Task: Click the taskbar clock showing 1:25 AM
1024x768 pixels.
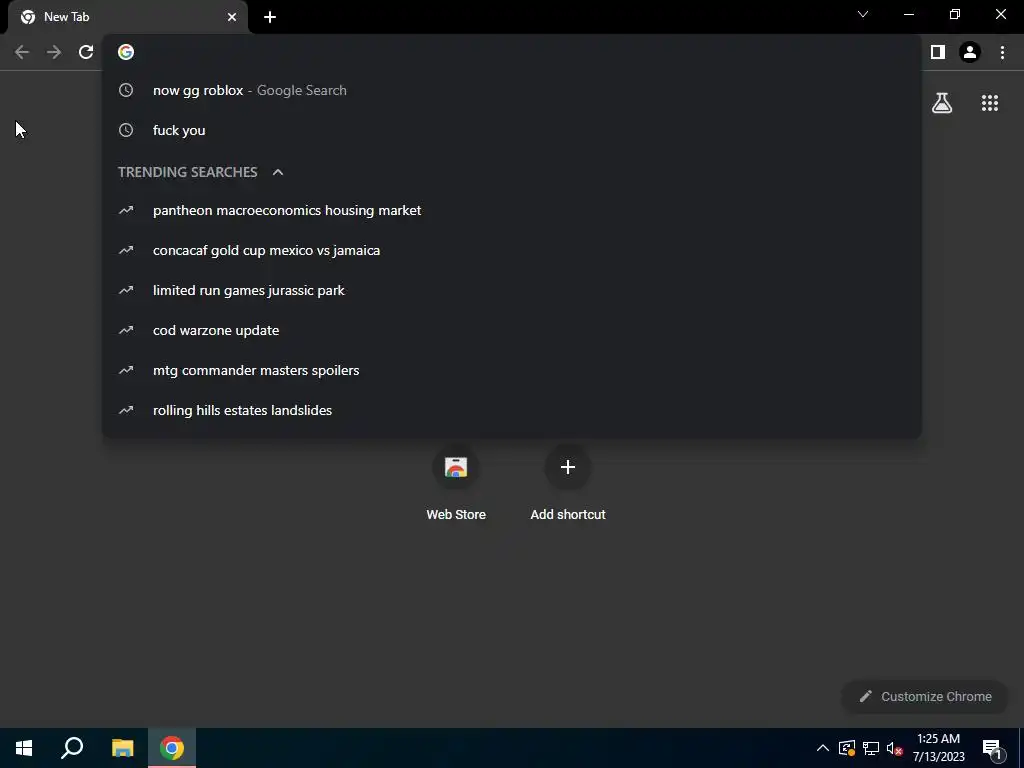Action: pos(938,748)
